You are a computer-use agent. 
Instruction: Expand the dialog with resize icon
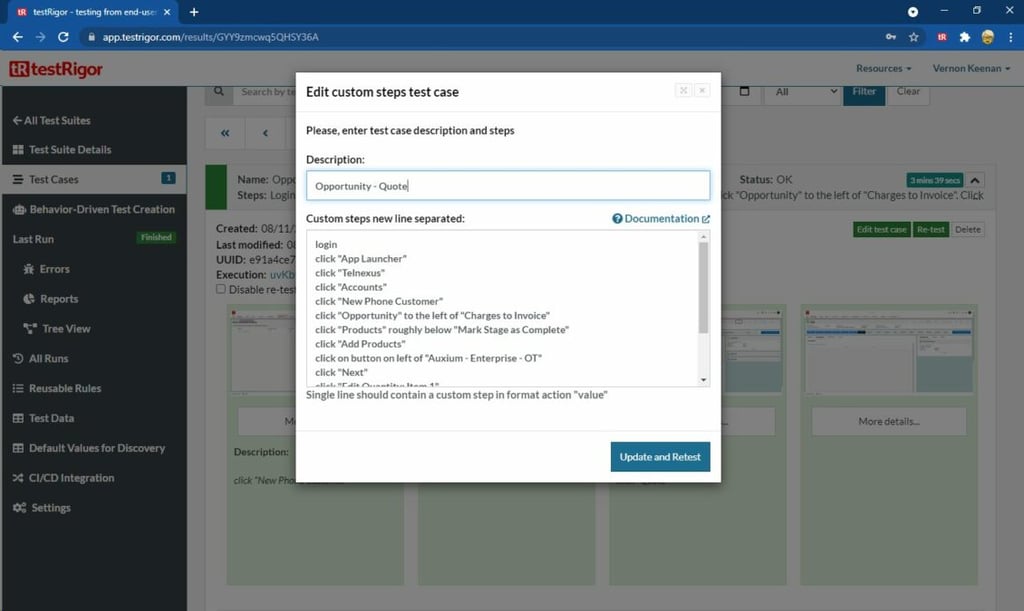[x=683, y=90]
